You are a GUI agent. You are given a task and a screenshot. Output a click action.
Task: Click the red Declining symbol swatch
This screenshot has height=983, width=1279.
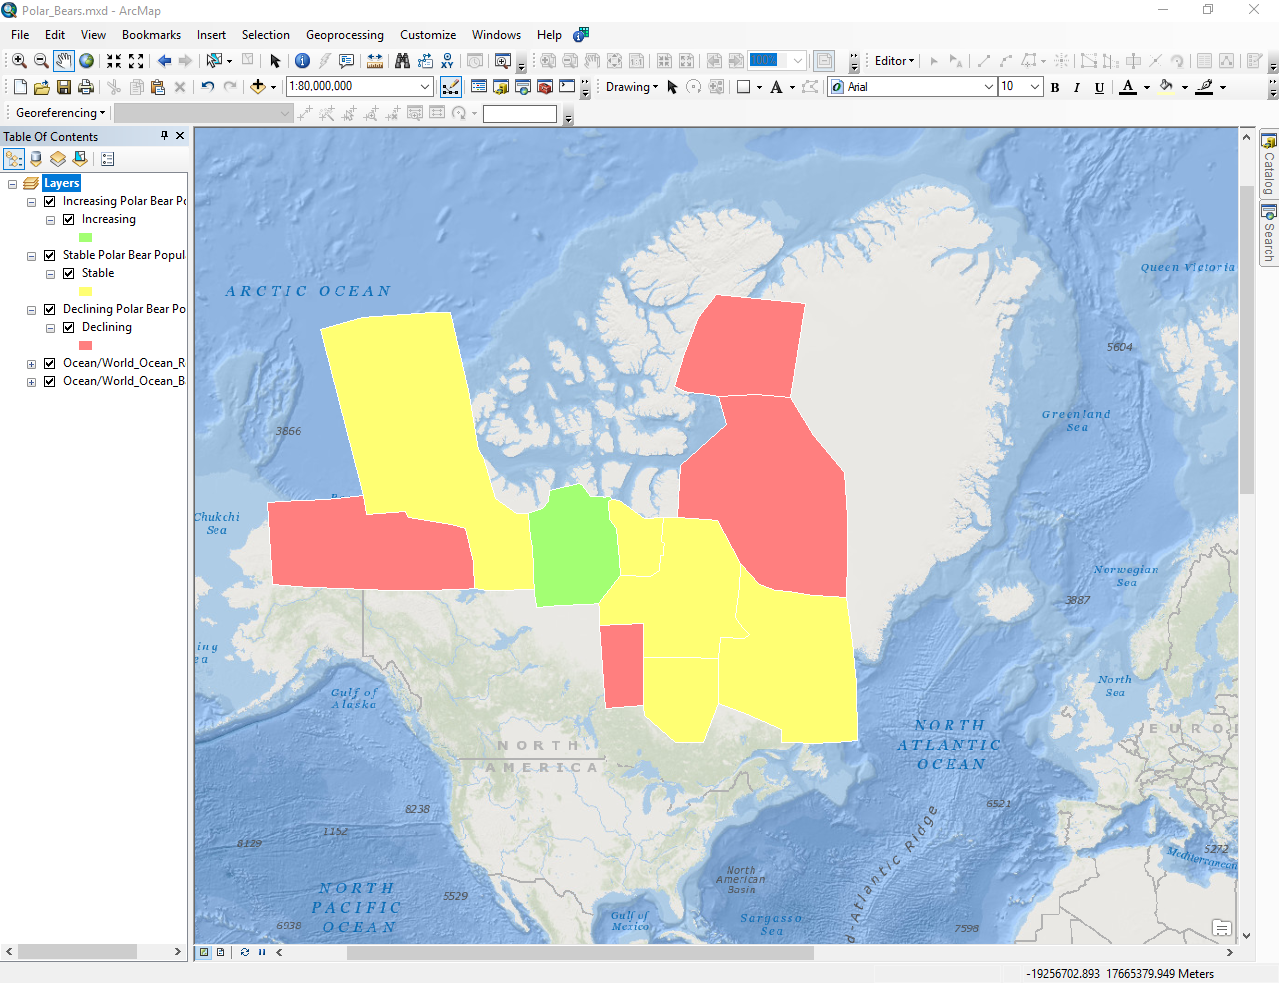(x=85, y=345)
